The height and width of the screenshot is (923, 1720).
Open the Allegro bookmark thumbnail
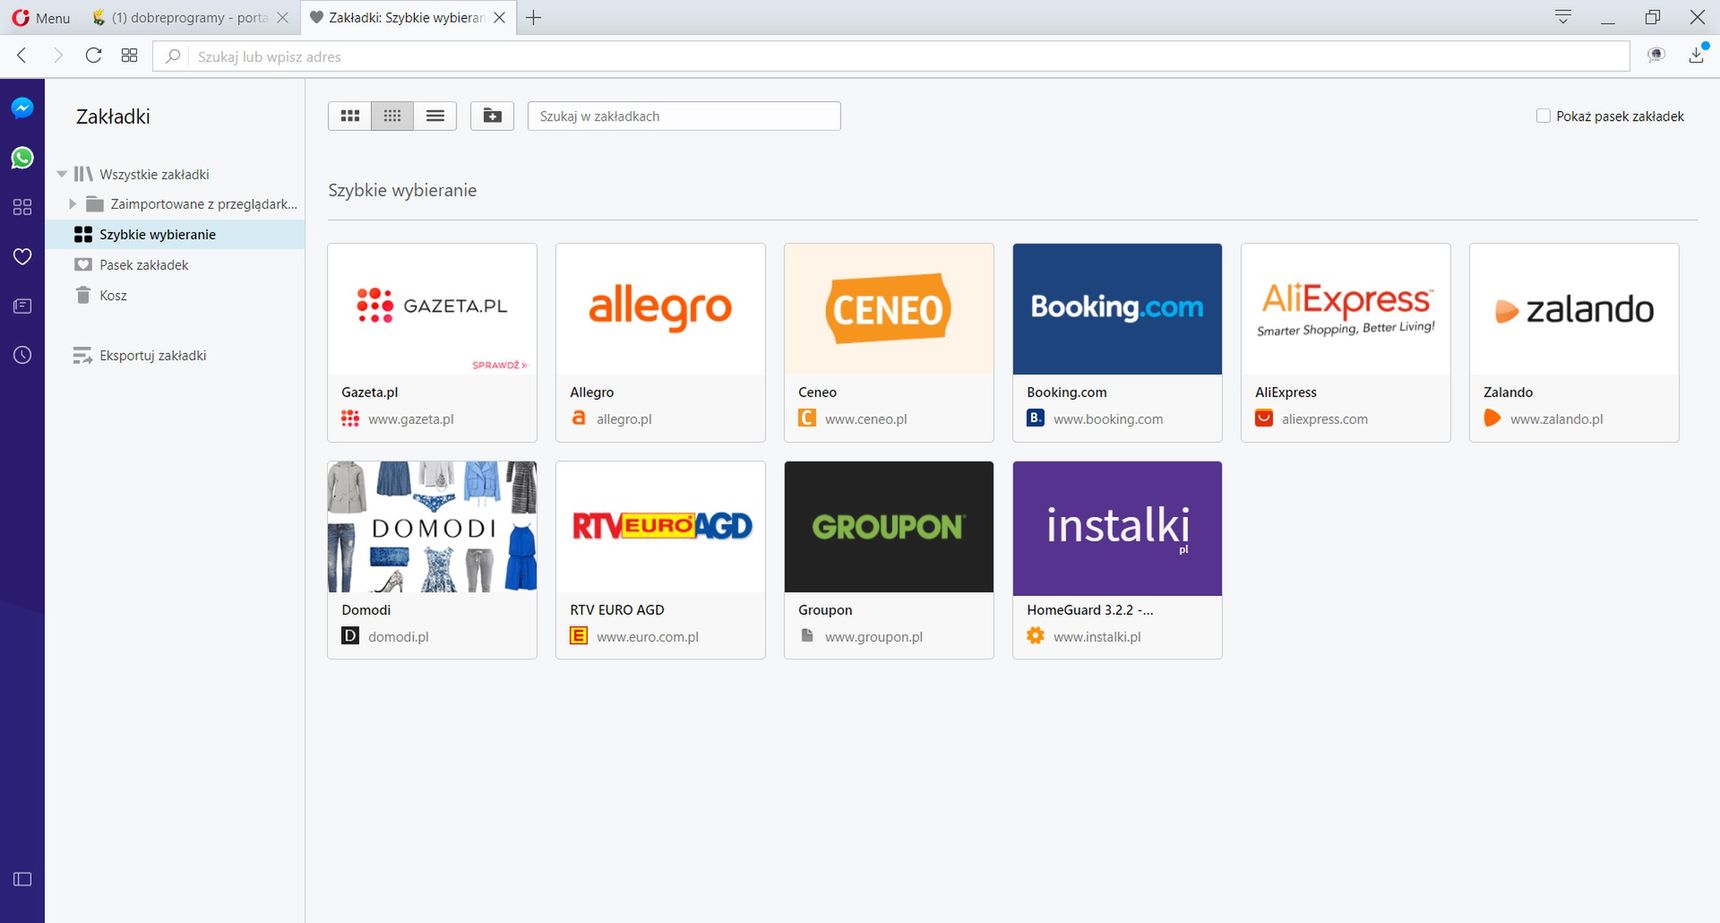click(x=660, y=309)
